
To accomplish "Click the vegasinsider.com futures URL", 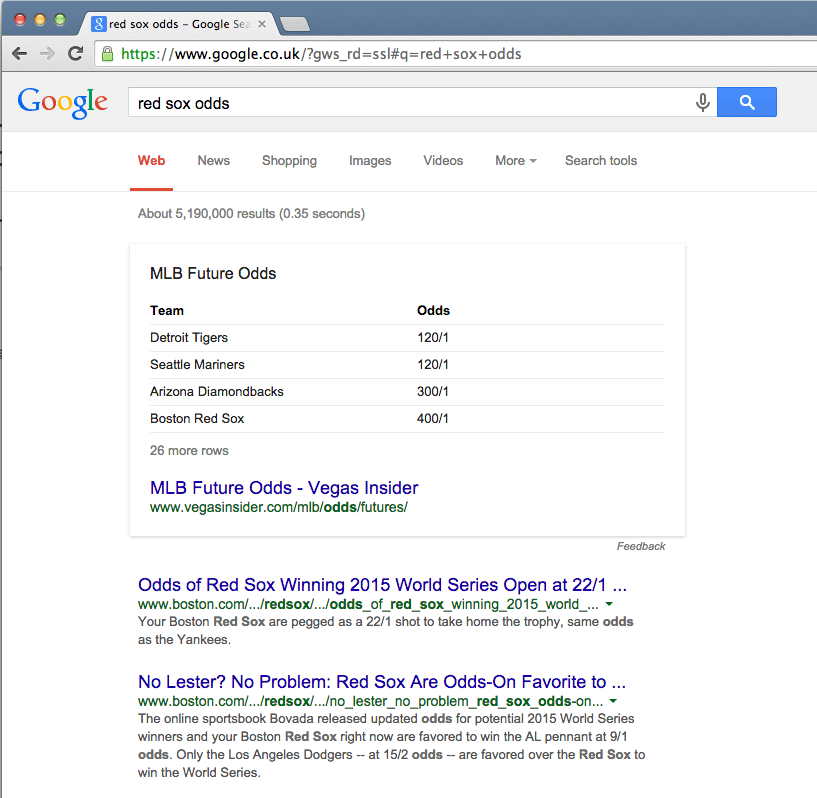I will tap(279, 507).
